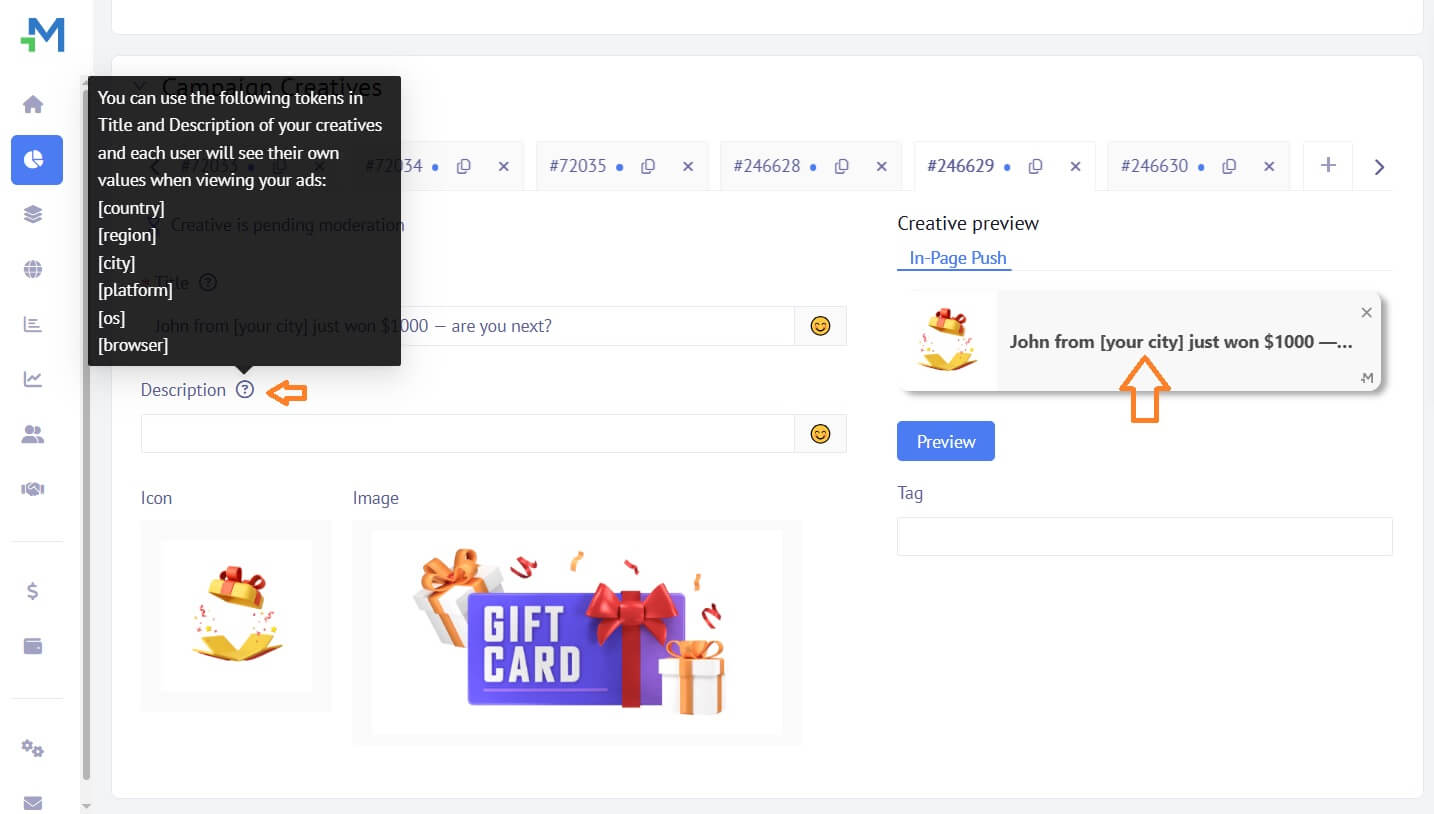Open the bar chart reports sidebar icon
1434x814 pixels.
pos(33,324)
